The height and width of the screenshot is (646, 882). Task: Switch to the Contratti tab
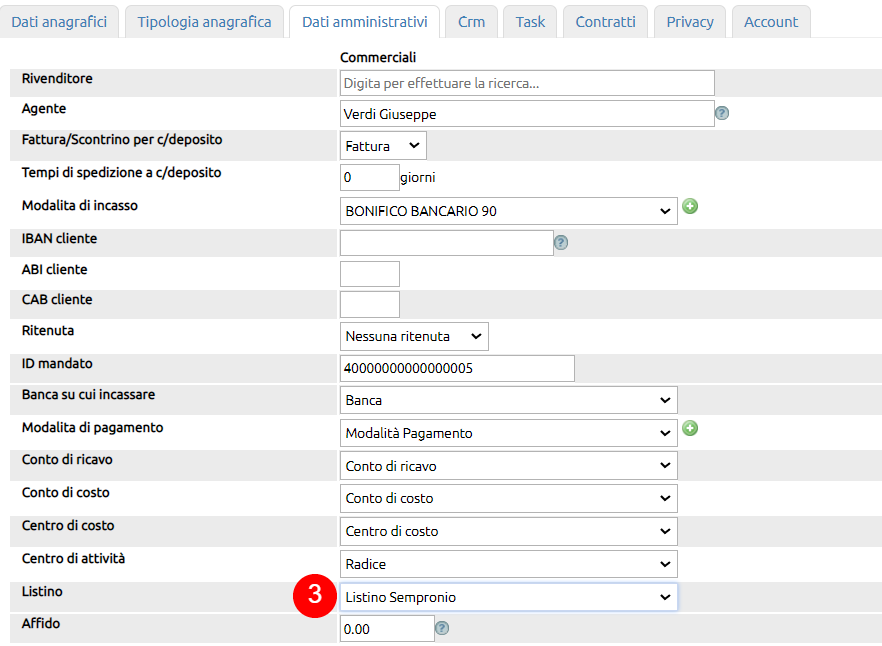coord(605,22)
